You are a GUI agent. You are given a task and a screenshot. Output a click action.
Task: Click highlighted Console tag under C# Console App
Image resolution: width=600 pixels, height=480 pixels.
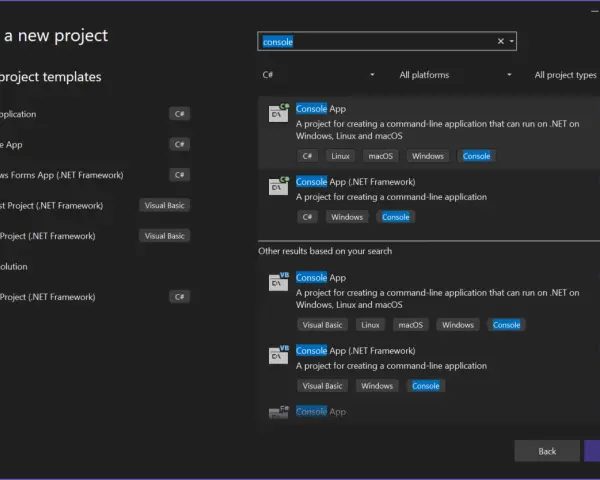(476, 156)
